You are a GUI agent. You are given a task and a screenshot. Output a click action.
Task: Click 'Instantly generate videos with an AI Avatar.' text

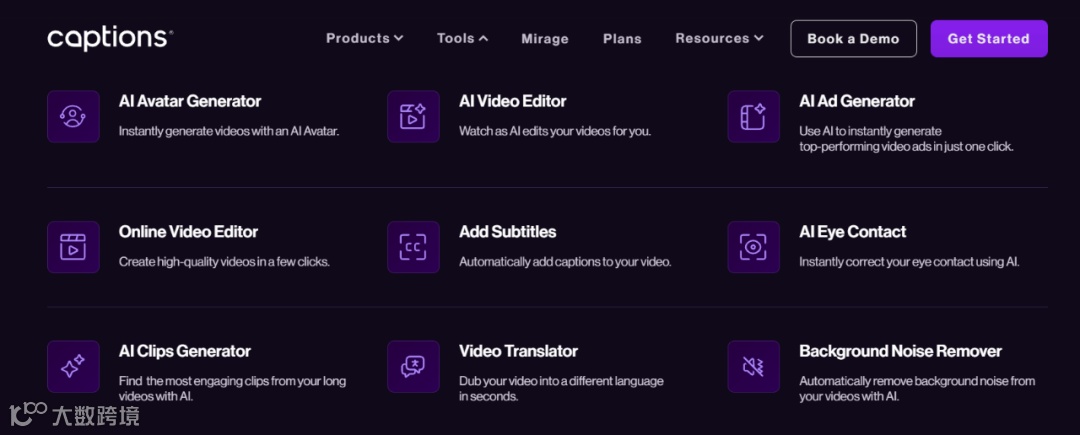pos(229,131)
